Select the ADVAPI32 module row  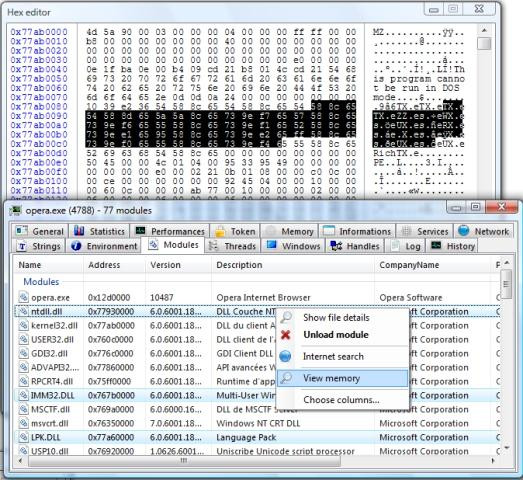pyautogui.click(x=257, y=367)
